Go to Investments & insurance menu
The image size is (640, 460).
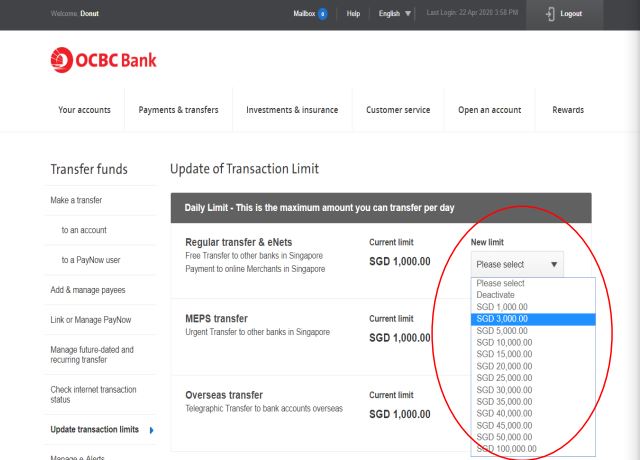[292, 110]
